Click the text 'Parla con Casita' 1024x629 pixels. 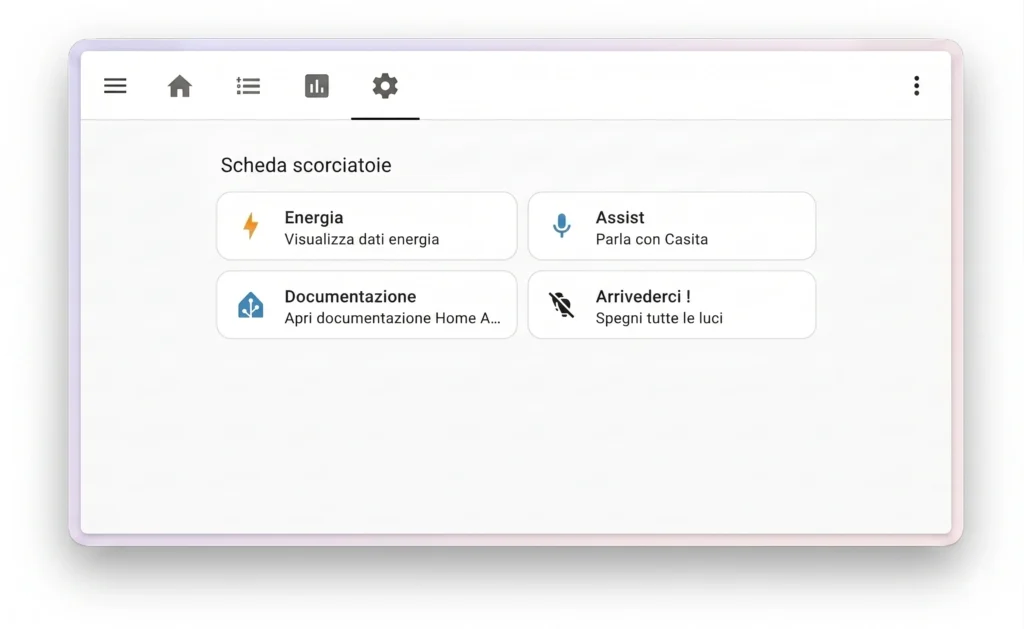(652, 239)
